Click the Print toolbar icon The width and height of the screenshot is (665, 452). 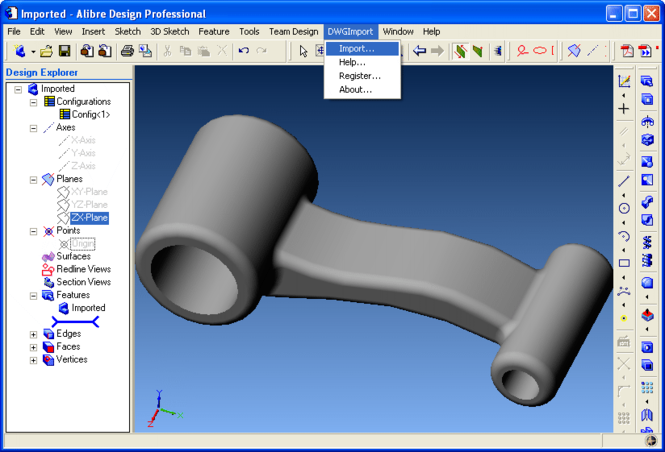click(x=128, y=51)
